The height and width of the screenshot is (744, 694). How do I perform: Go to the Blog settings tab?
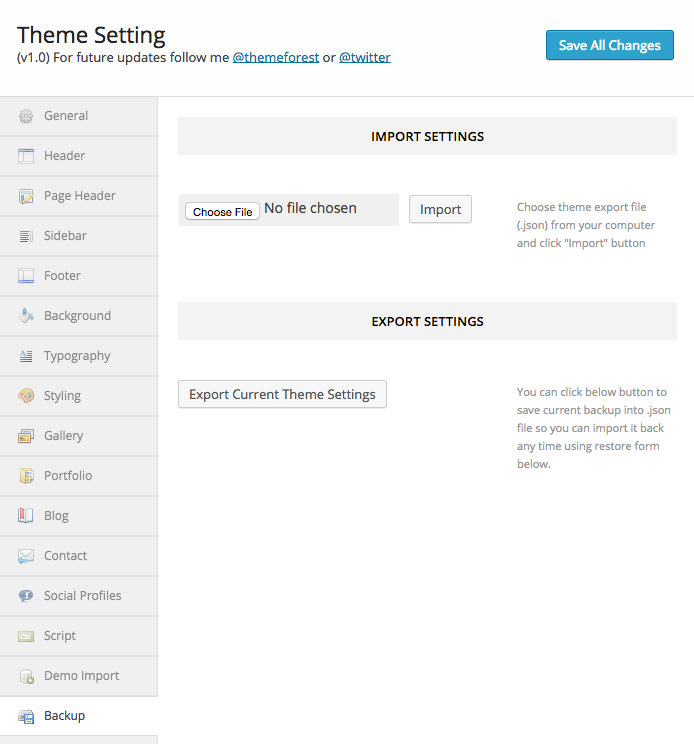pyautogui.click(x=56, y=516)
